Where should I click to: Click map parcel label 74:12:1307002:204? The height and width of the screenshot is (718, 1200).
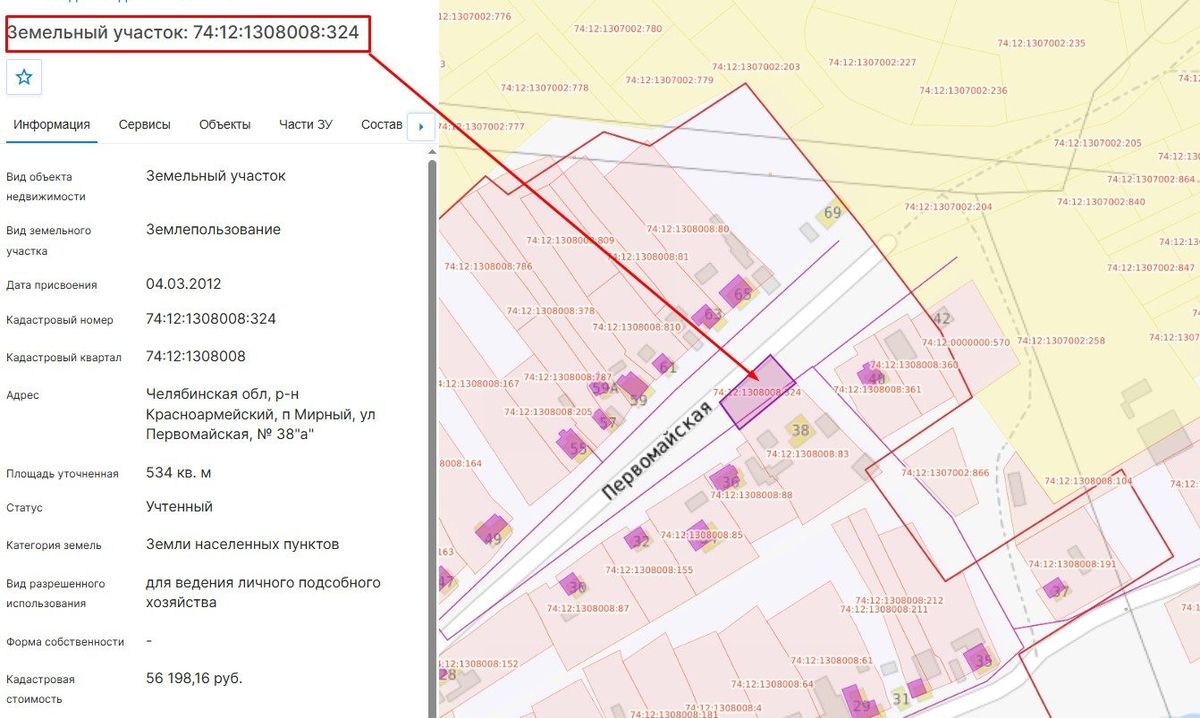point(948,207)
